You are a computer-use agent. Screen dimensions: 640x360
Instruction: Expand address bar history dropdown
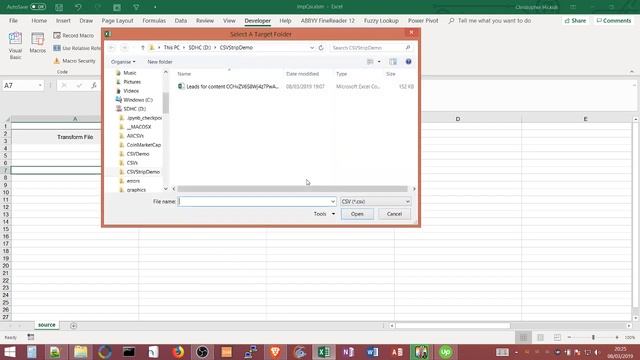pos(312,48)
